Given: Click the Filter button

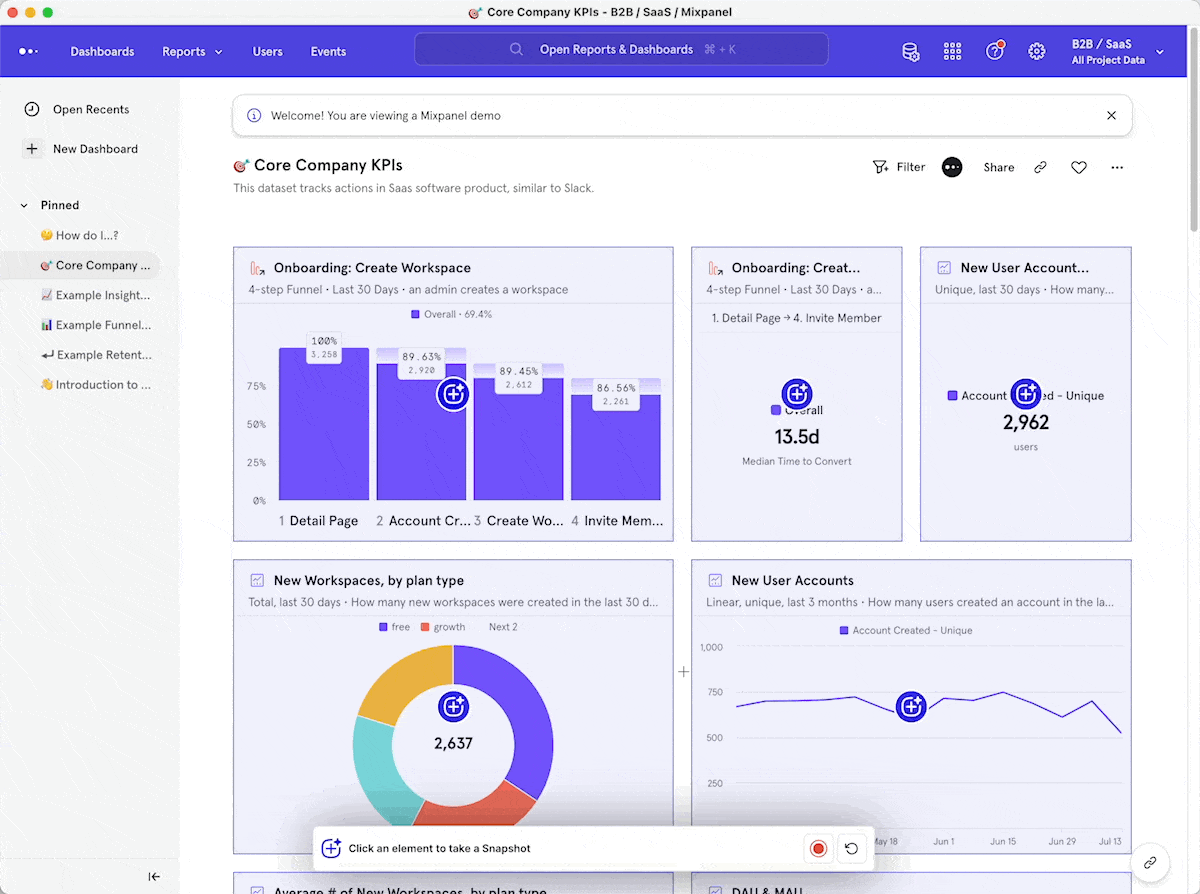Looking at the screenshot, I should tap(899, 167).
